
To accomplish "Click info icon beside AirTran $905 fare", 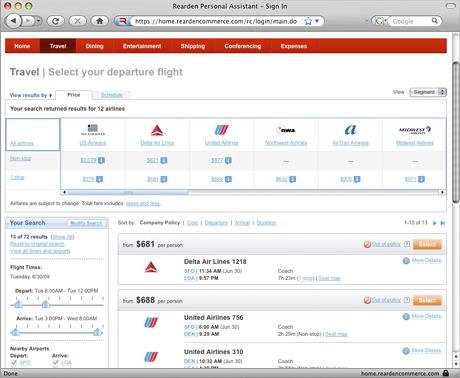I will coord(357,179).
